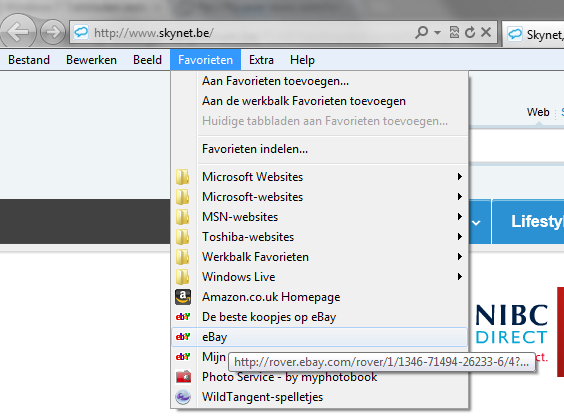Click the browser Forward arrow button
The image size is (564, 419).
coord(53,32)
